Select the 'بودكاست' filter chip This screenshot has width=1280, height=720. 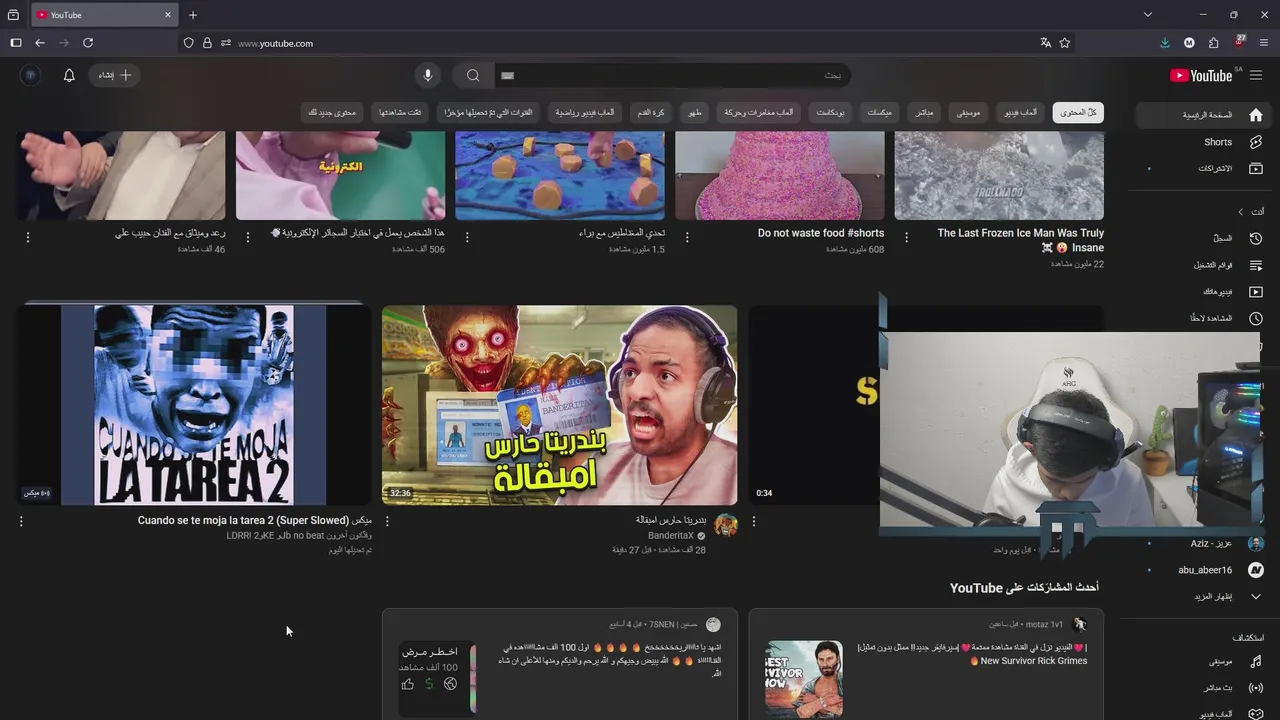pyautogui.click(x=831, y=113)
